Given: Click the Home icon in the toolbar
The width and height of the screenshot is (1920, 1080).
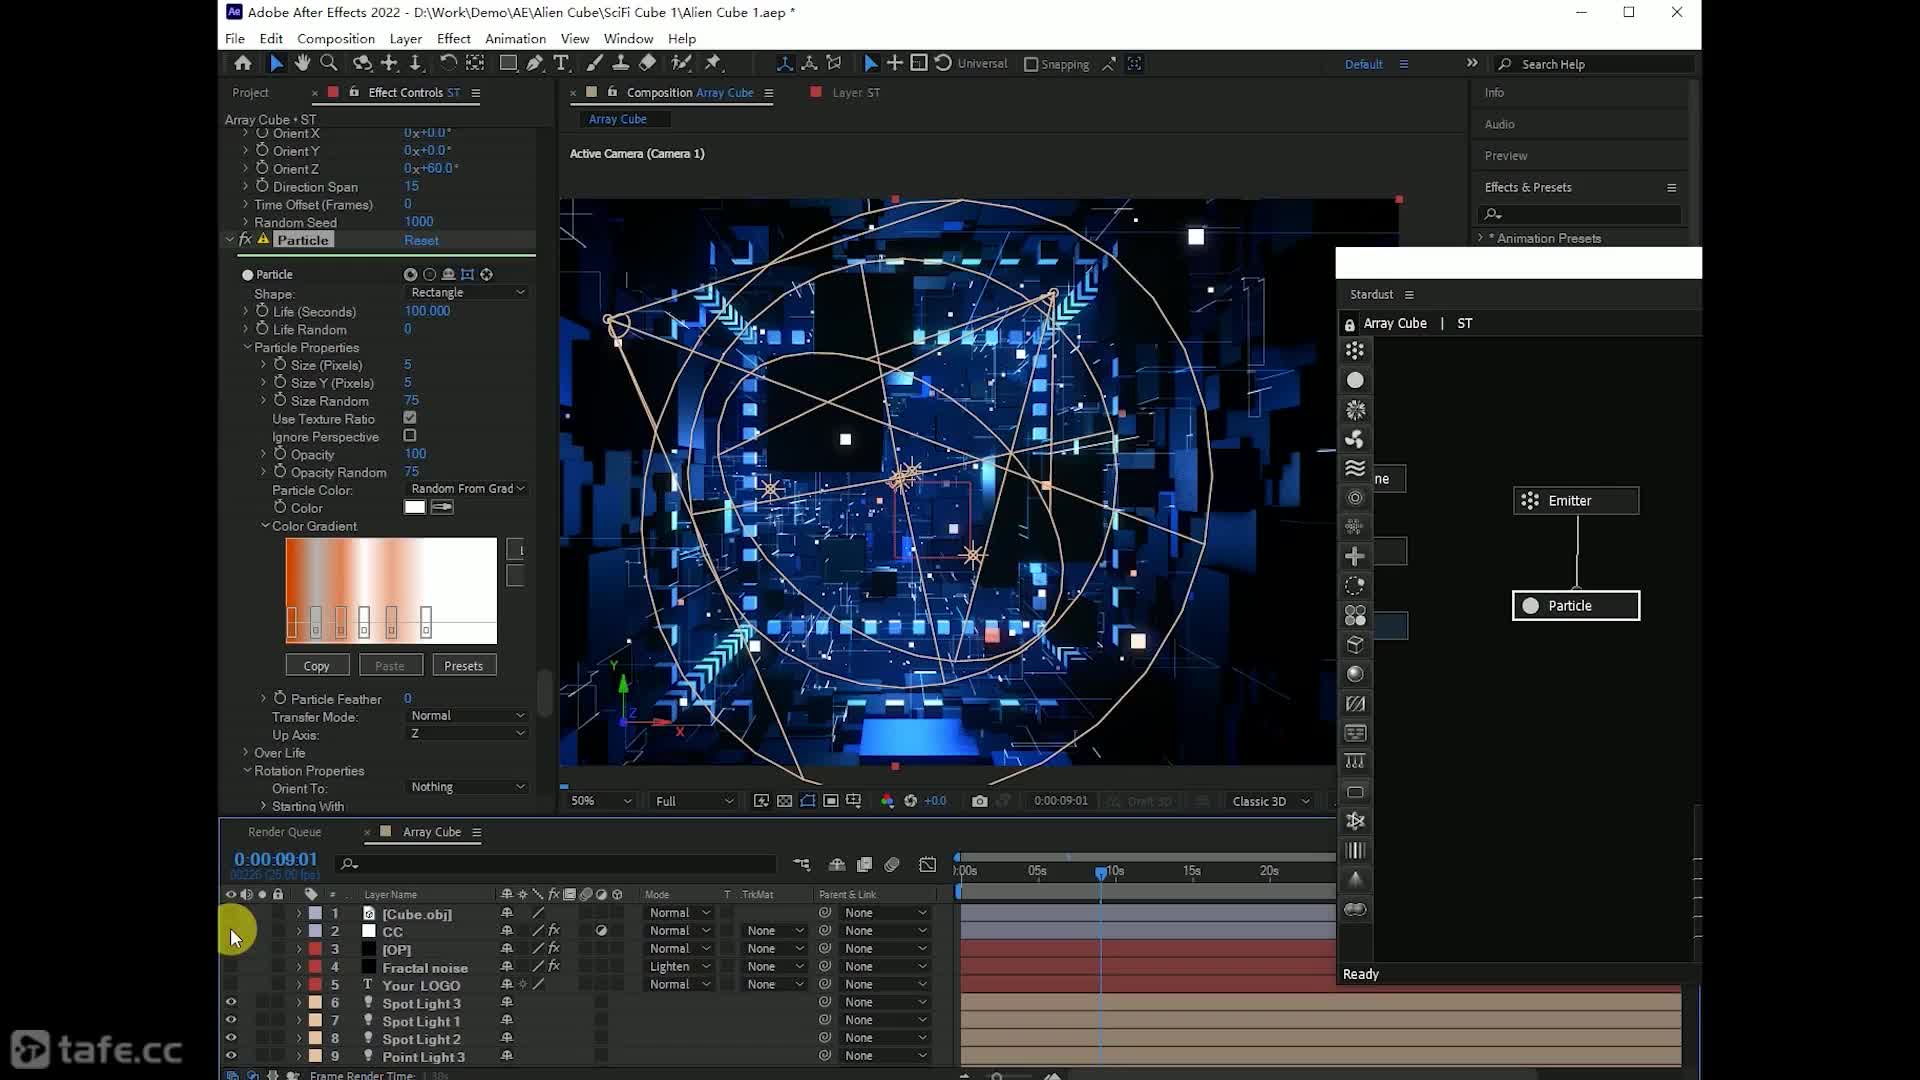Looking at the screenshot, I should [x=242, y=63].
